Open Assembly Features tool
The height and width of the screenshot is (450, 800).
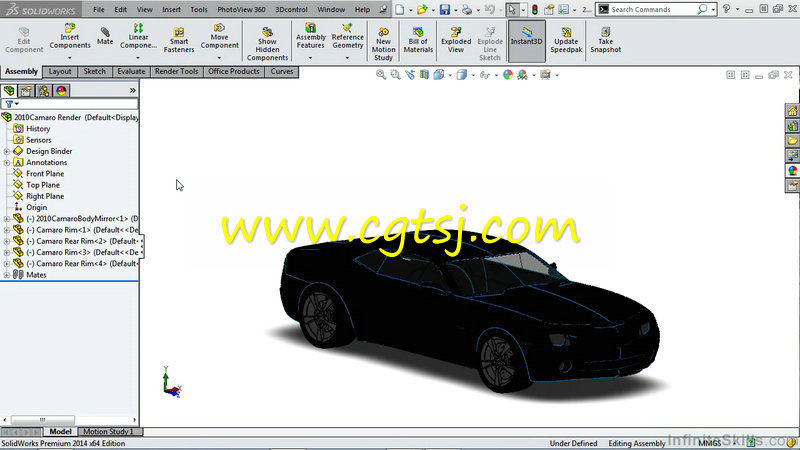[x=311, y=36]
